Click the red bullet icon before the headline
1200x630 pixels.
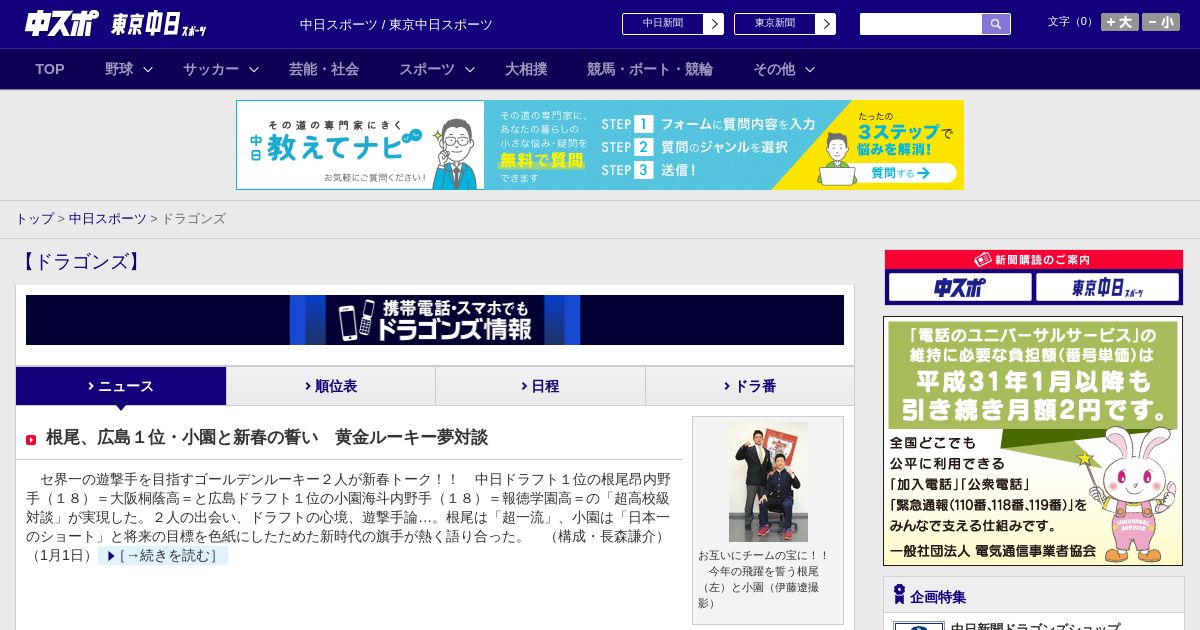31,440
